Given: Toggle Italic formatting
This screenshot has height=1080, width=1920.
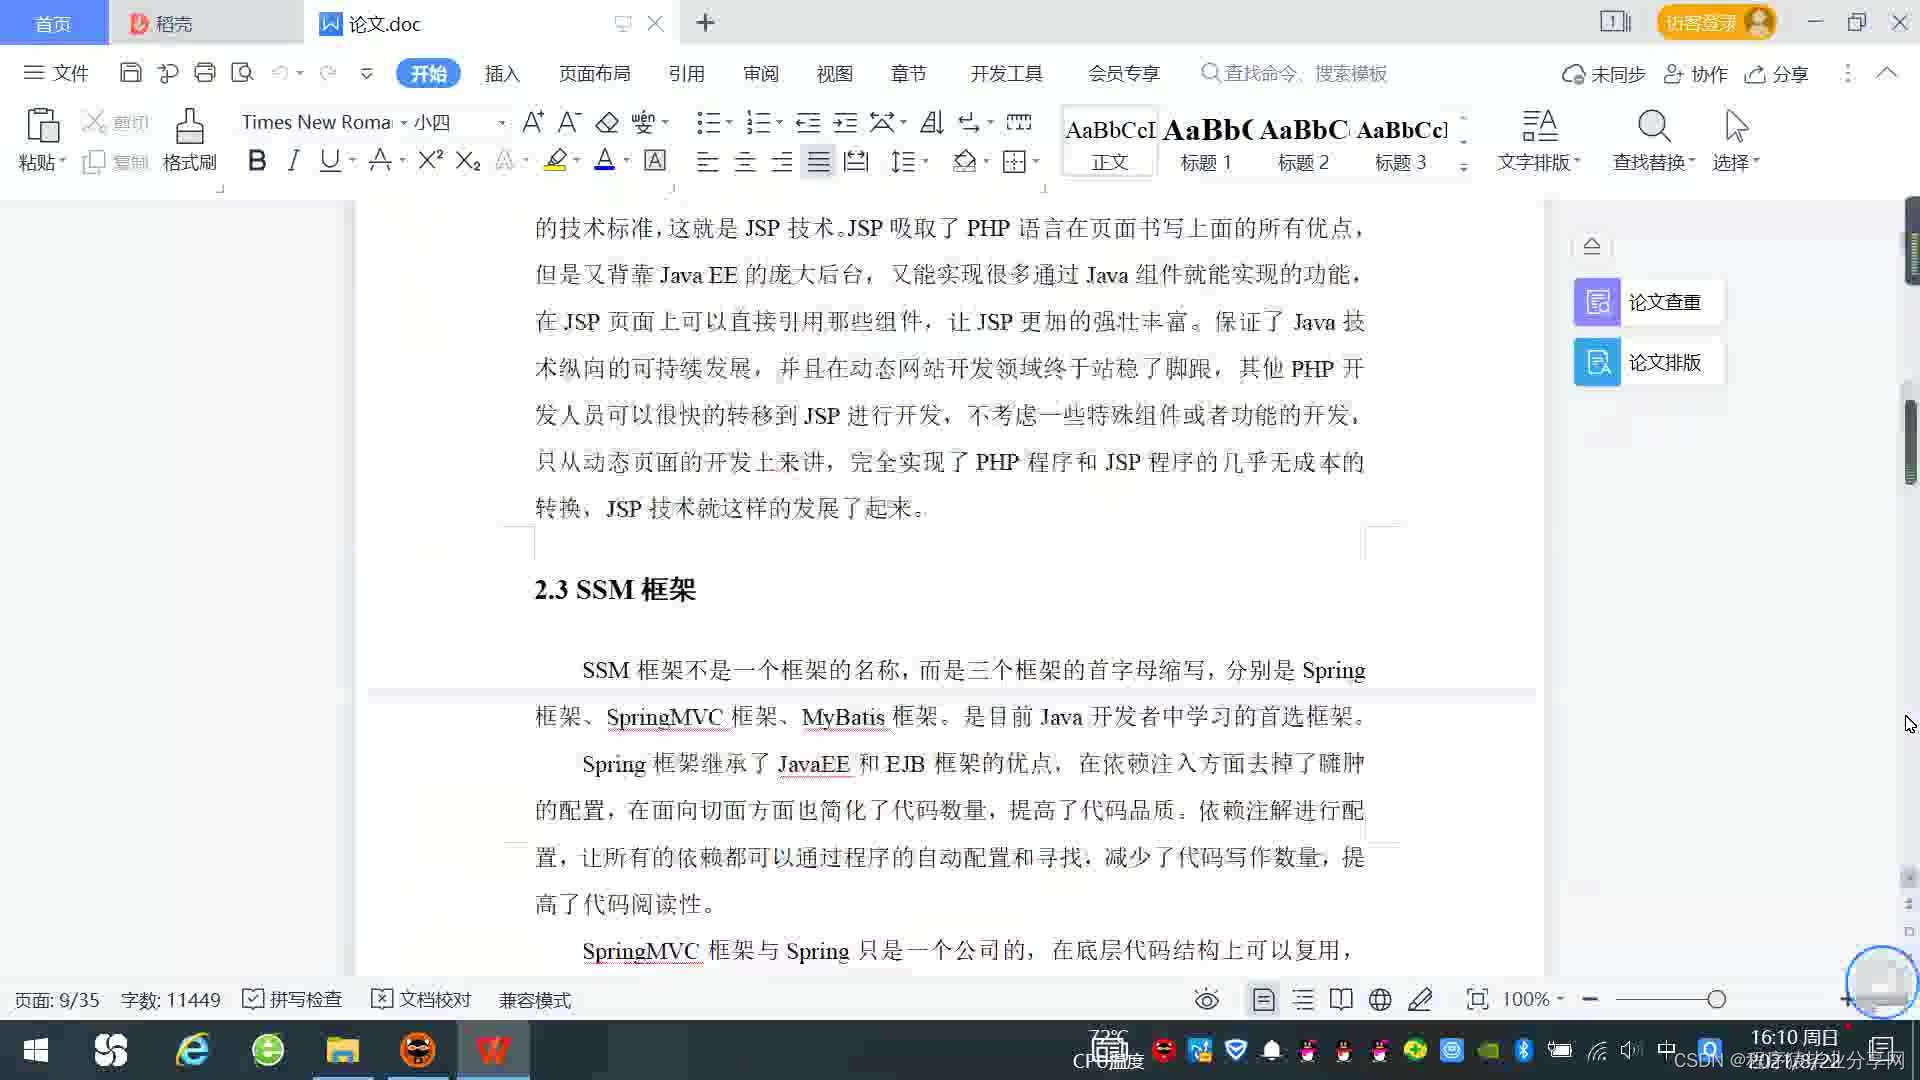Looking at the screenshot, I should pyautogui.click(x=293, y=161).
